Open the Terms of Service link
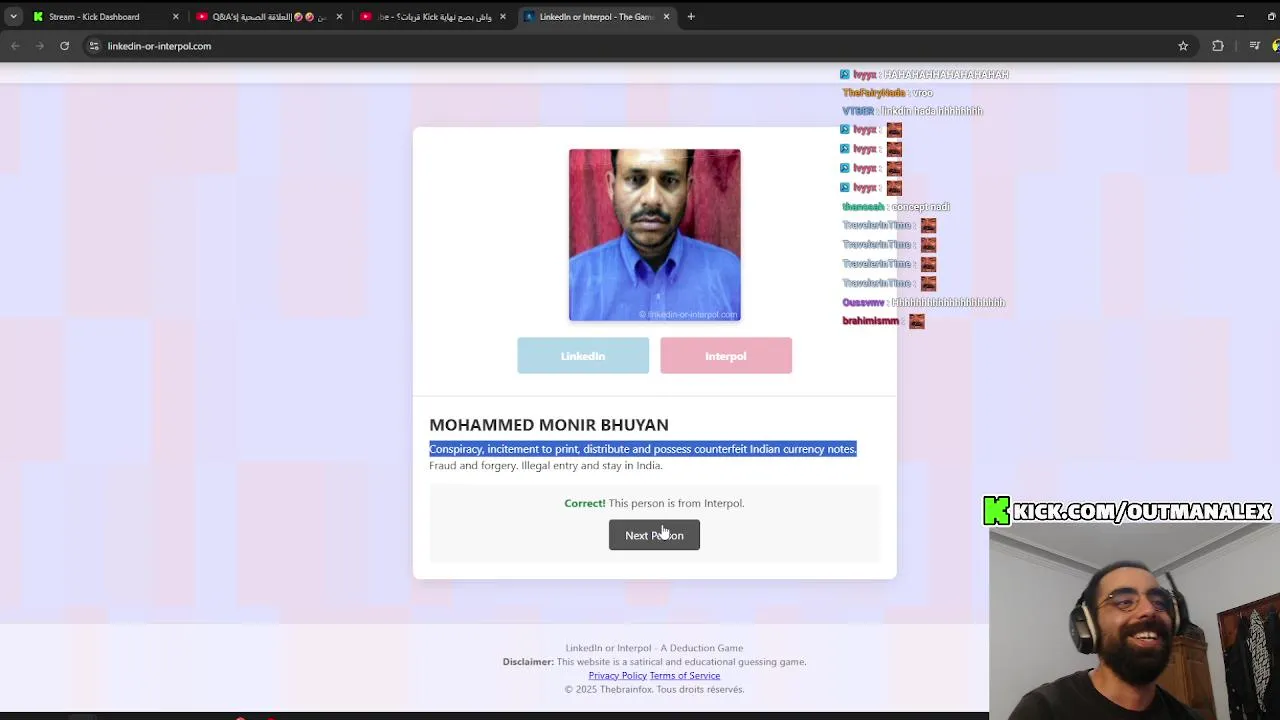1280x720 pixels. pyautogui.click(x=685, y=676)
